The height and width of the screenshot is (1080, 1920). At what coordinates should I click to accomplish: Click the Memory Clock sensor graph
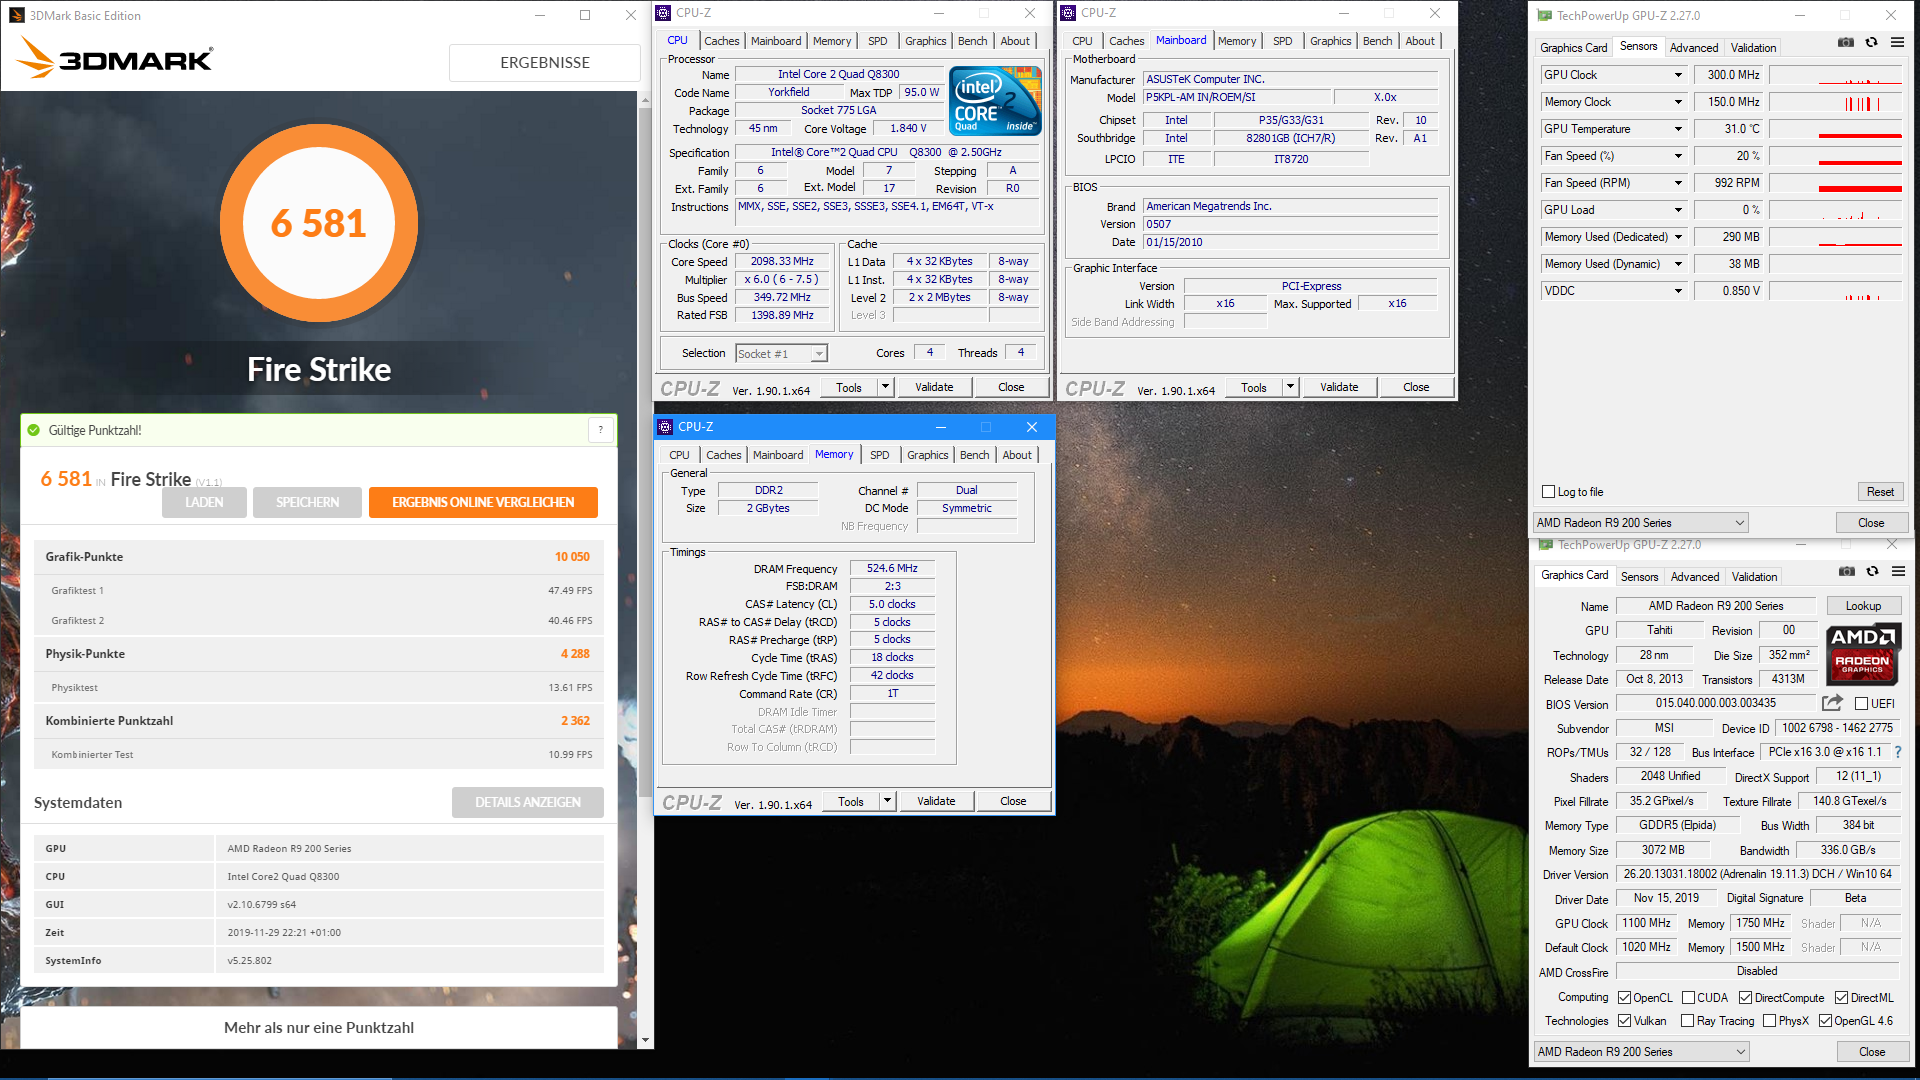point(1835,102)
